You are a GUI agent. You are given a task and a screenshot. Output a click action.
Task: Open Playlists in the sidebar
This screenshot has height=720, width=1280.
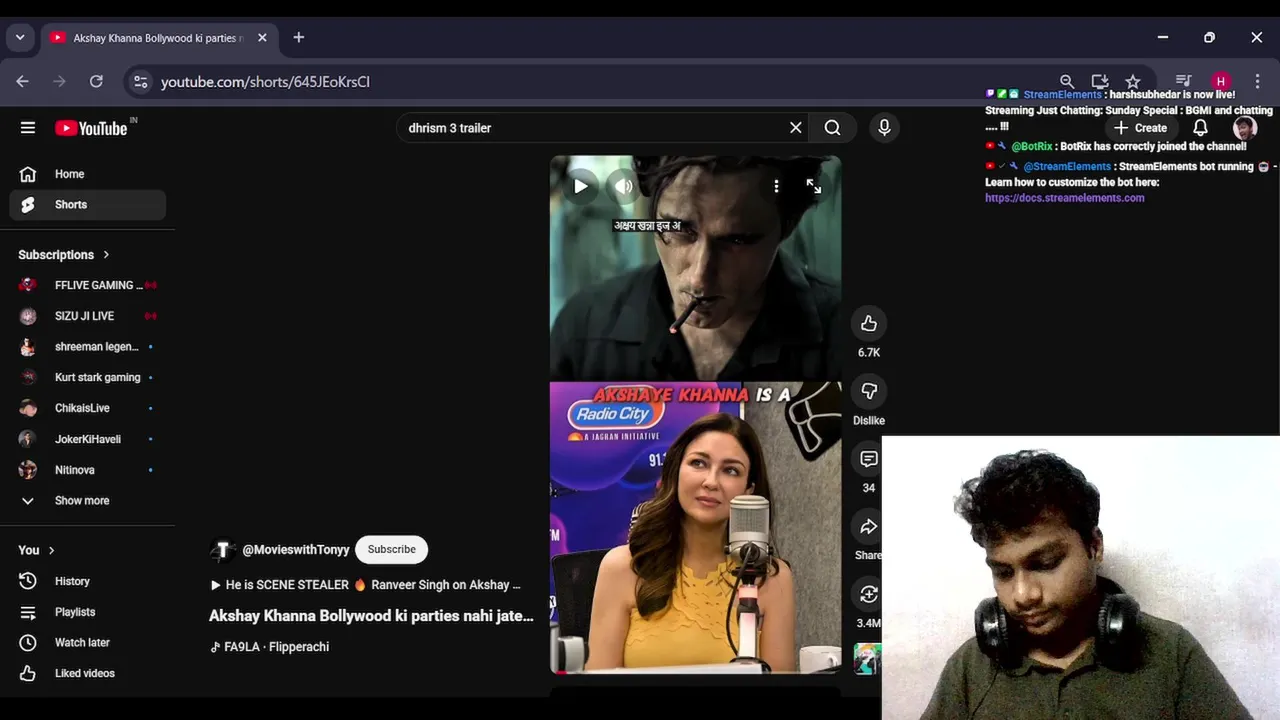pyautogui.click(x=88, y=612)
